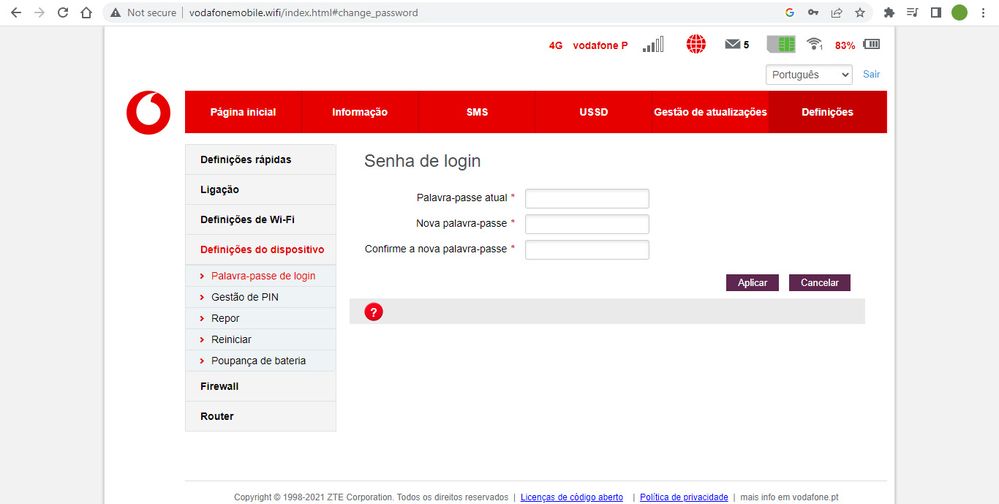The width and height of the screenshot is (999, 504).
Task: Click the Vodafone logo icon
Action: (x=148, y=112)
